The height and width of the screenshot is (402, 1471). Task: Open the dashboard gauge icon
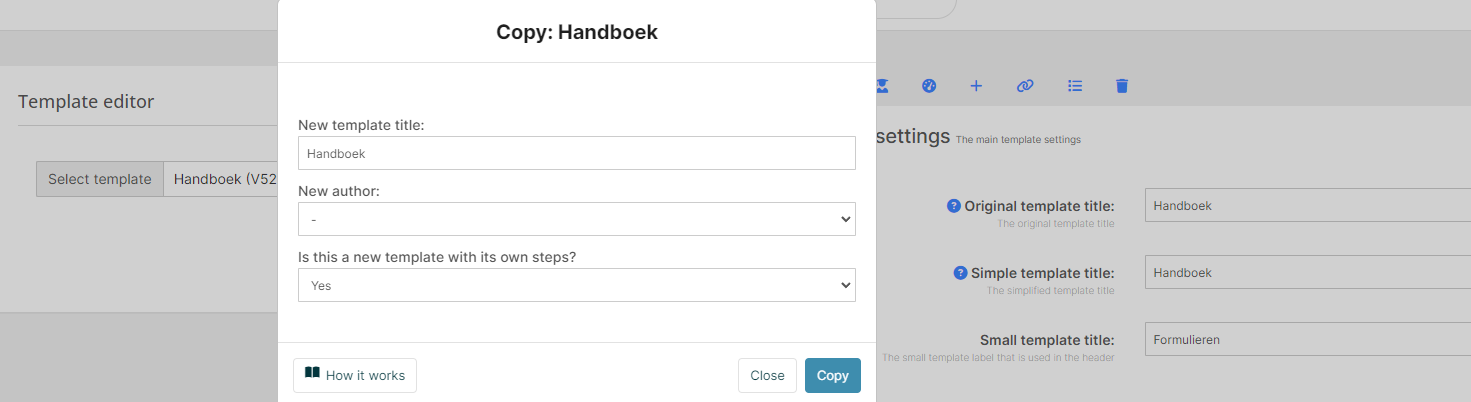coord(929,86)
